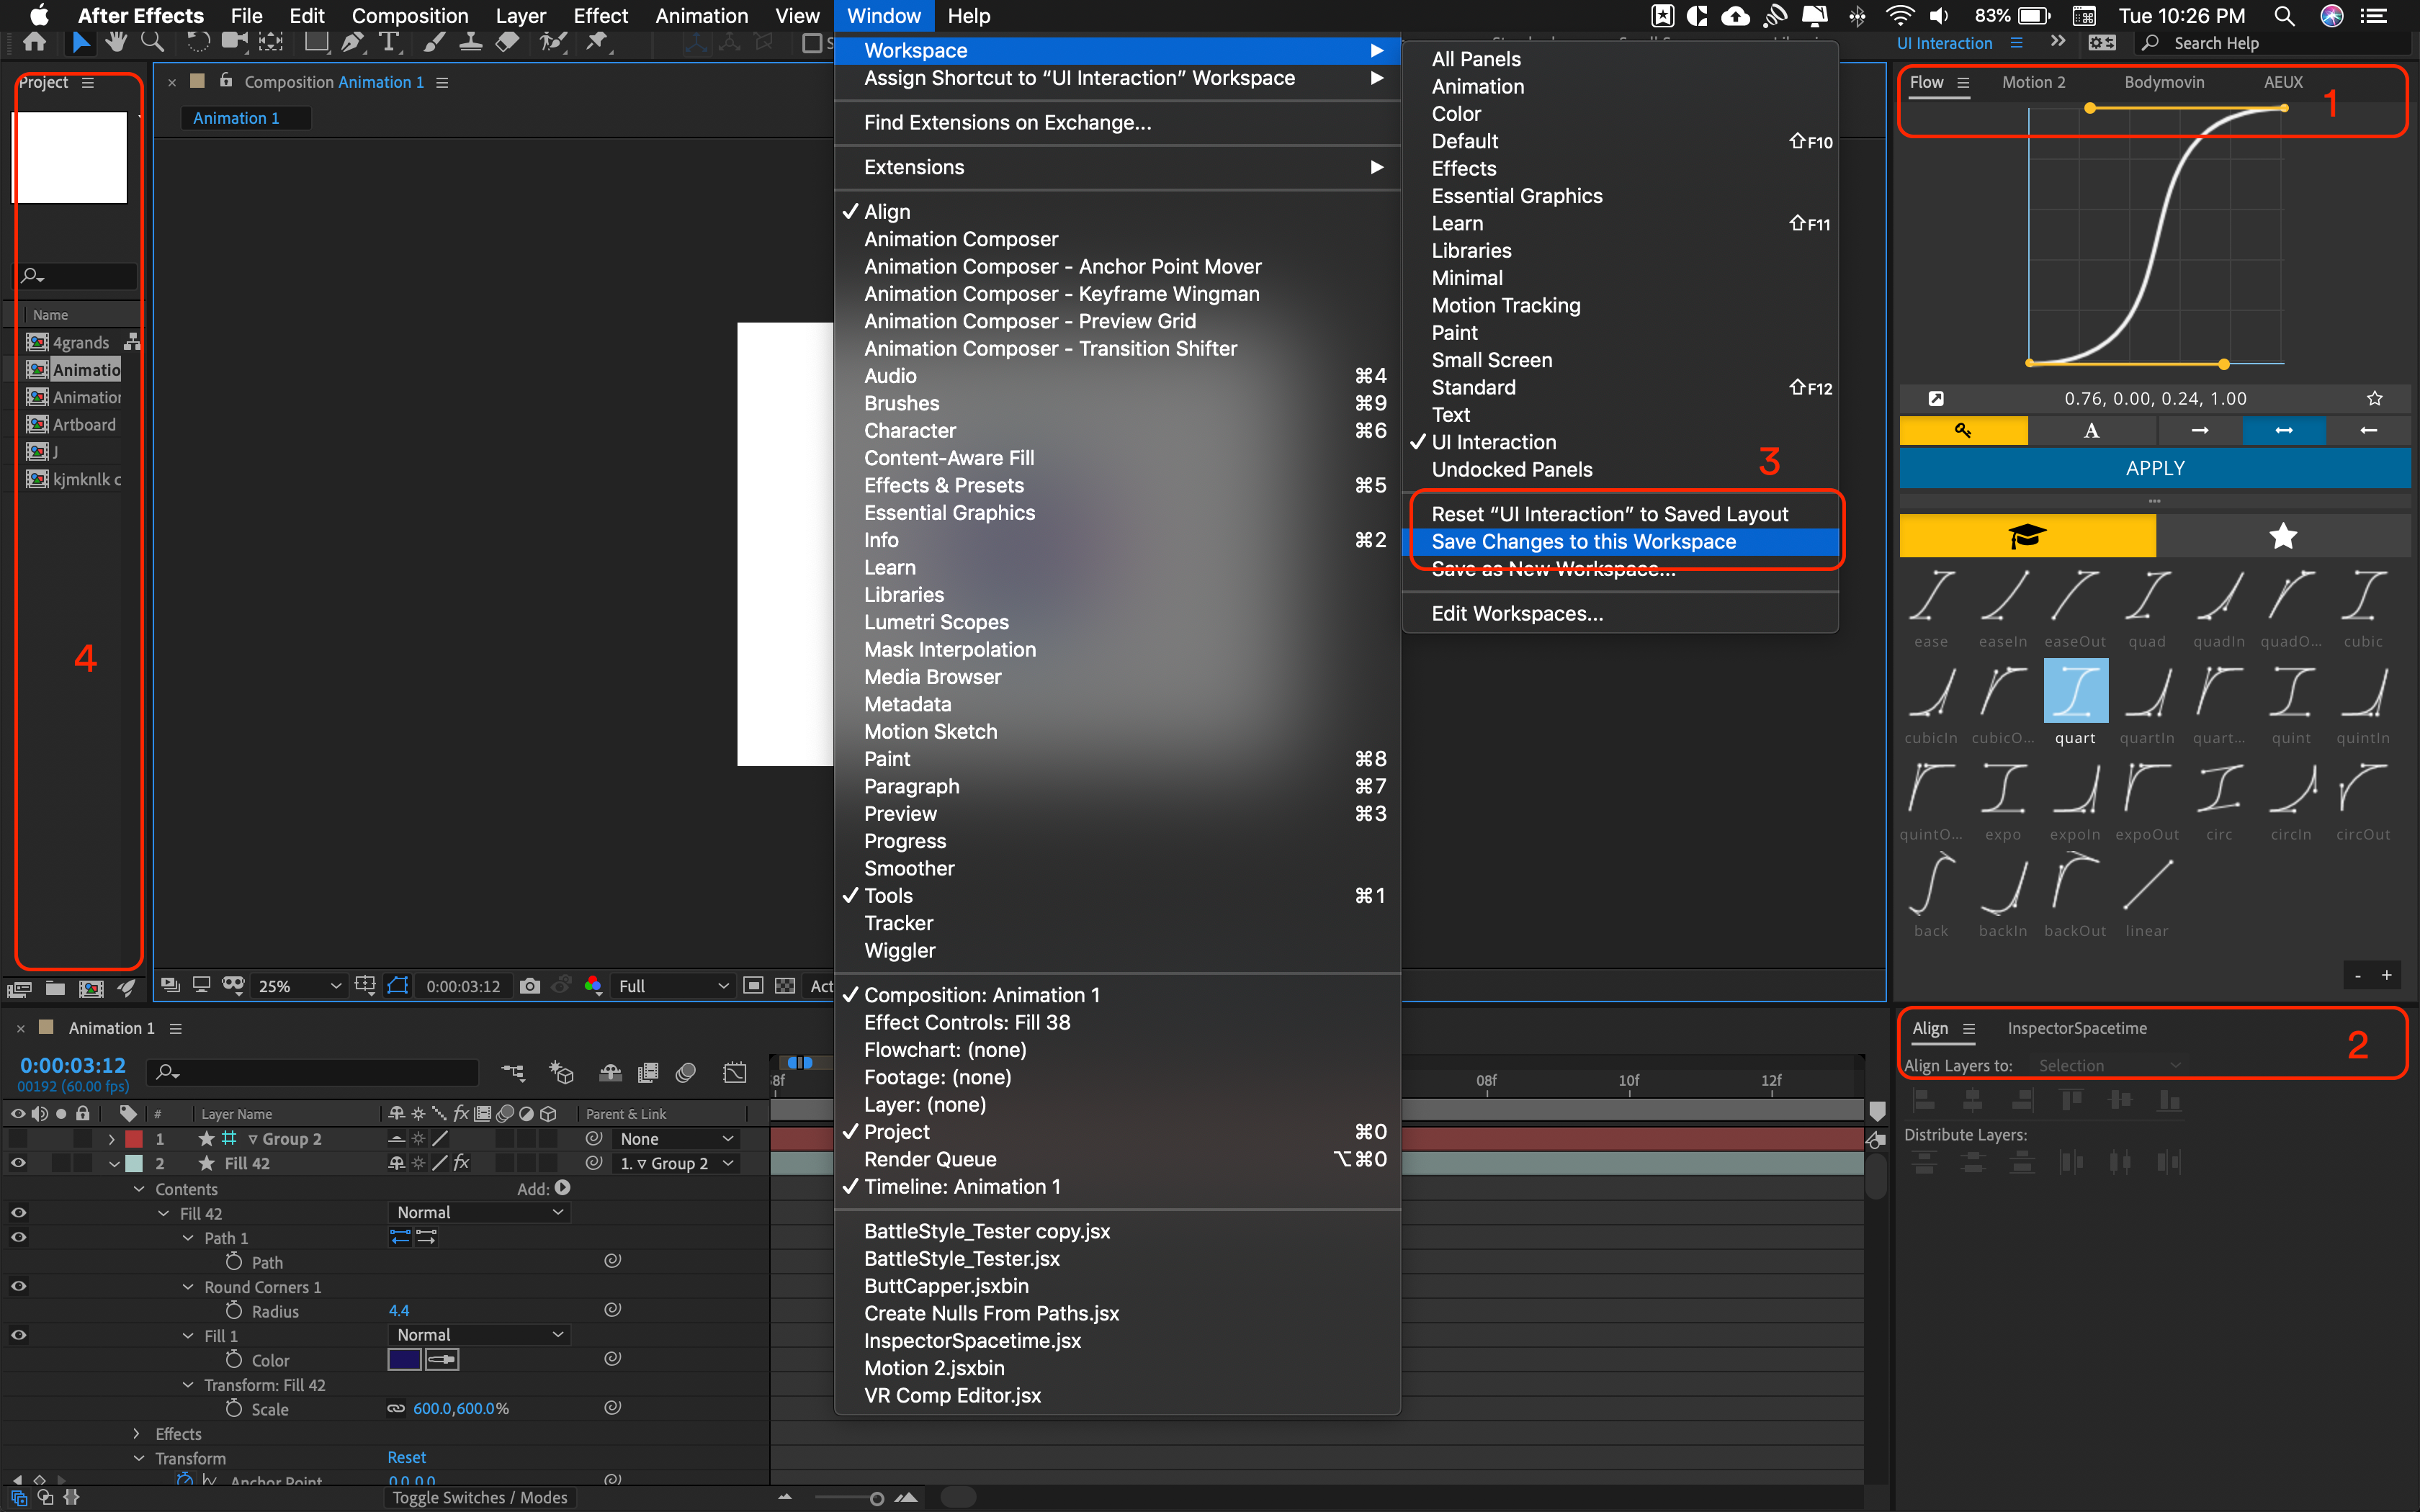This screenshot has height=1512, width=2420.
Task: Select the Type tool
Action: pos(389,42)
